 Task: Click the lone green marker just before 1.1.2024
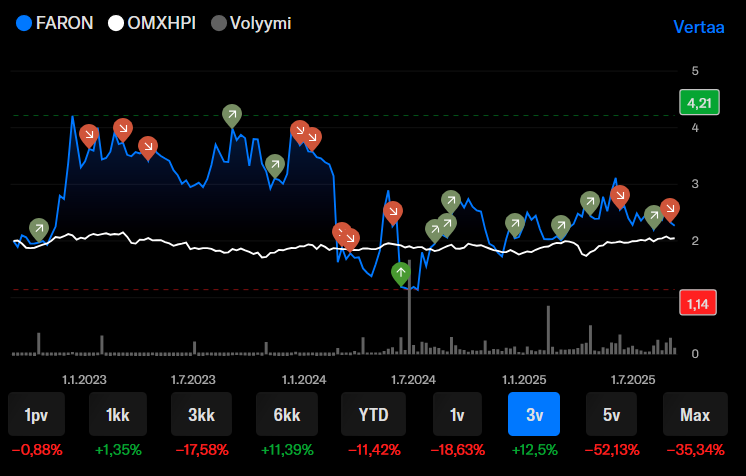tap(275, 164)
